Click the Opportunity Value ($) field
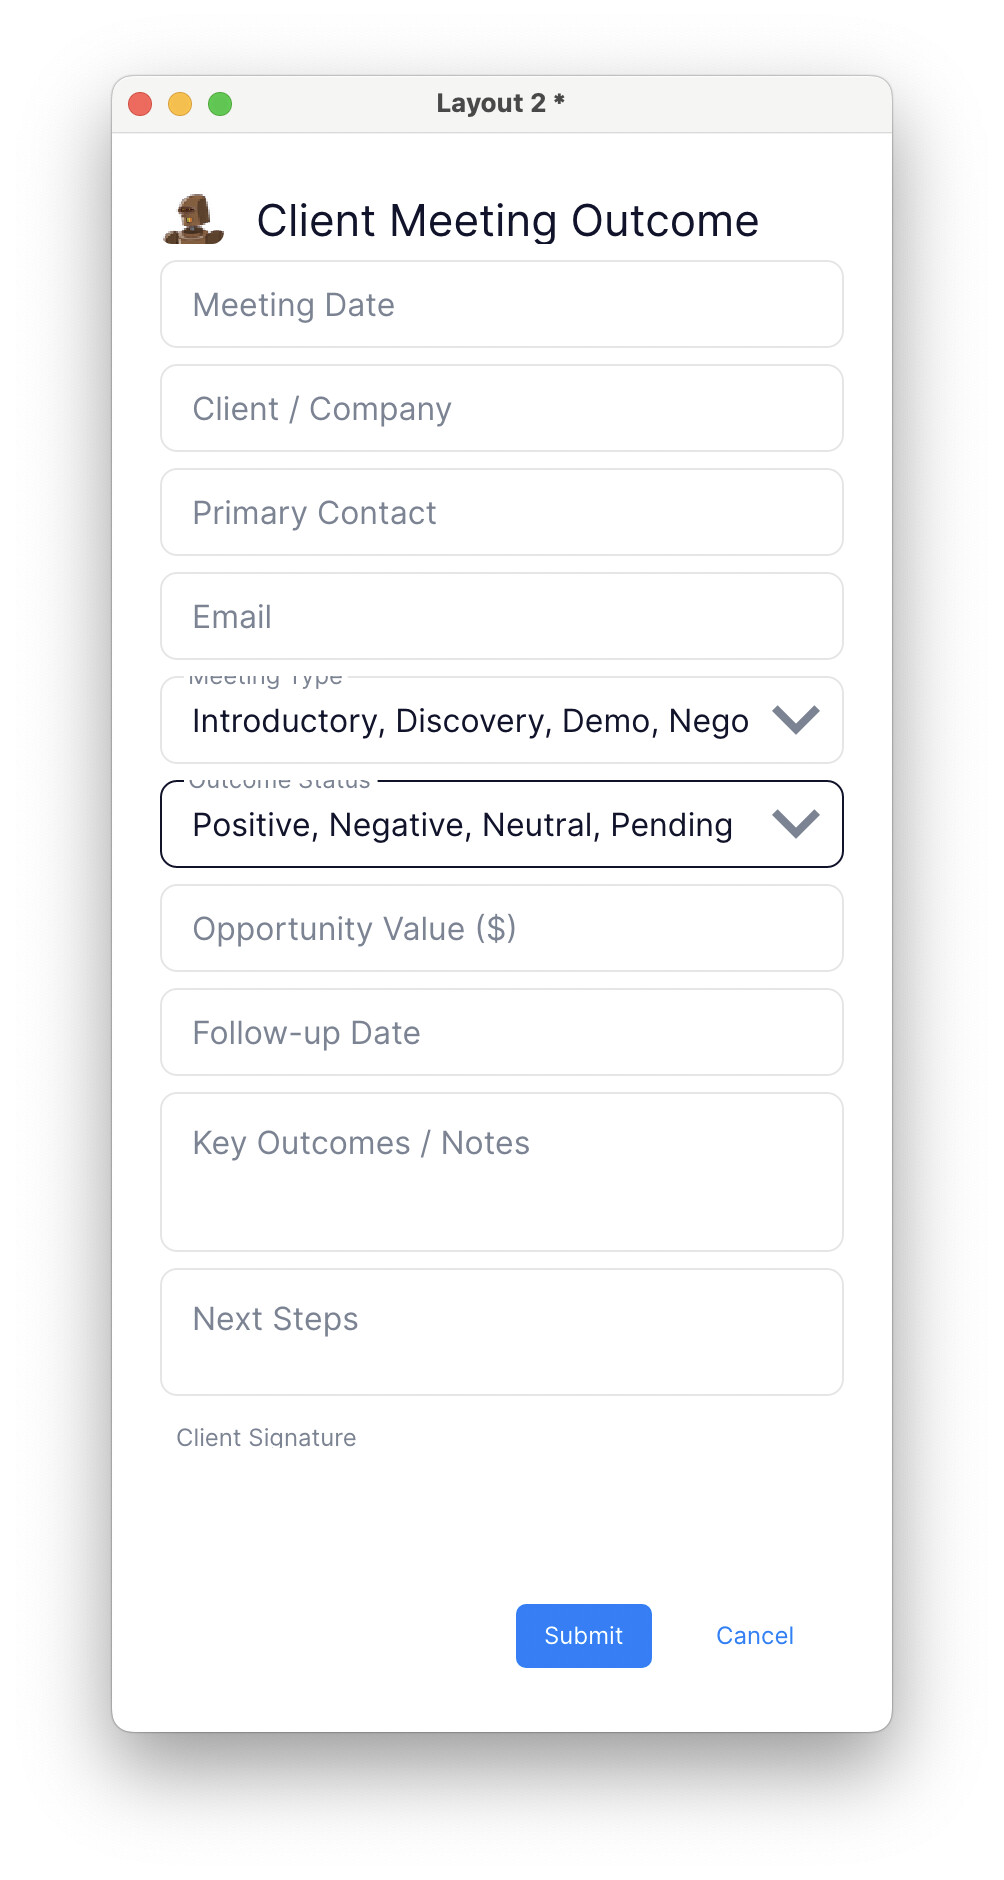Image resolution: width=1004 pixels, height=1880 pixels. click(502, 929)
